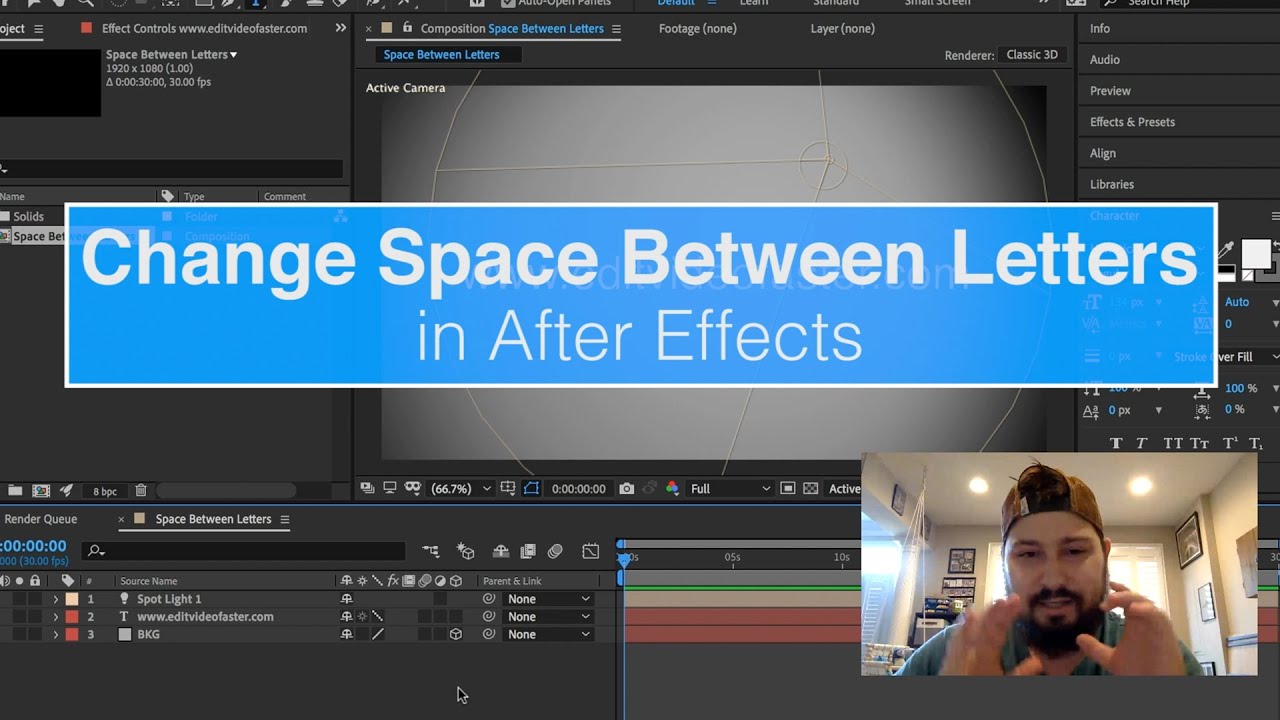Open the composition mini-flowchart icon
Viewport: 1280px width, 720px height.
coord(431,550)
